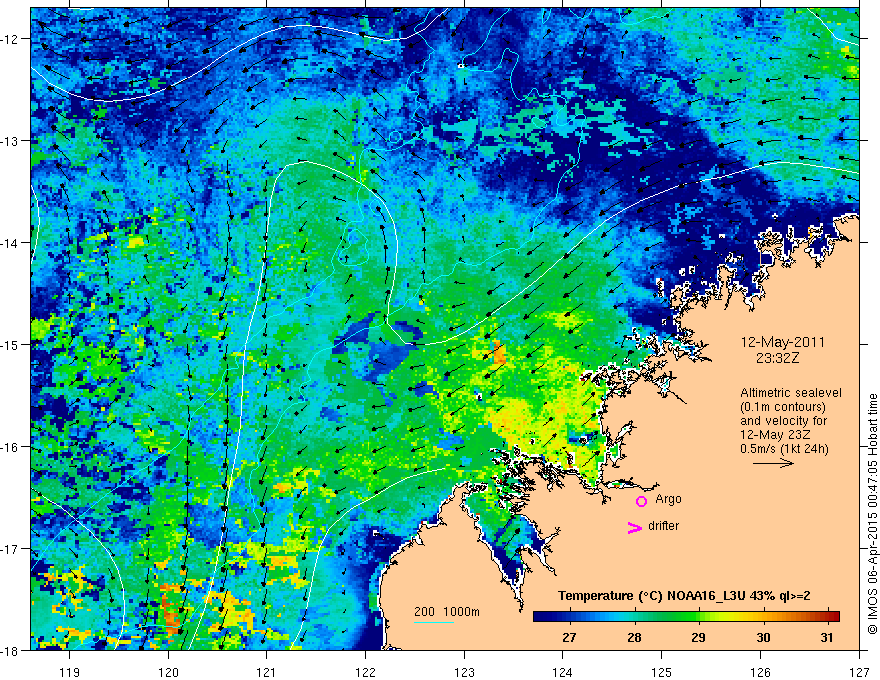Click the color bar label 31

click(x=827, y=637)
